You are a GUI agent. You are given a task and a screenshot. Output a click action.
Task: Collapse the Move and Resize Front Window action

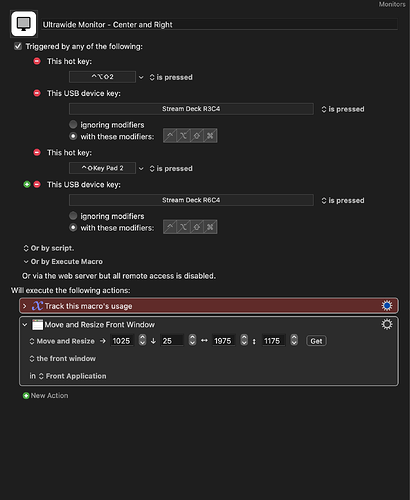(x=25, y=324)
